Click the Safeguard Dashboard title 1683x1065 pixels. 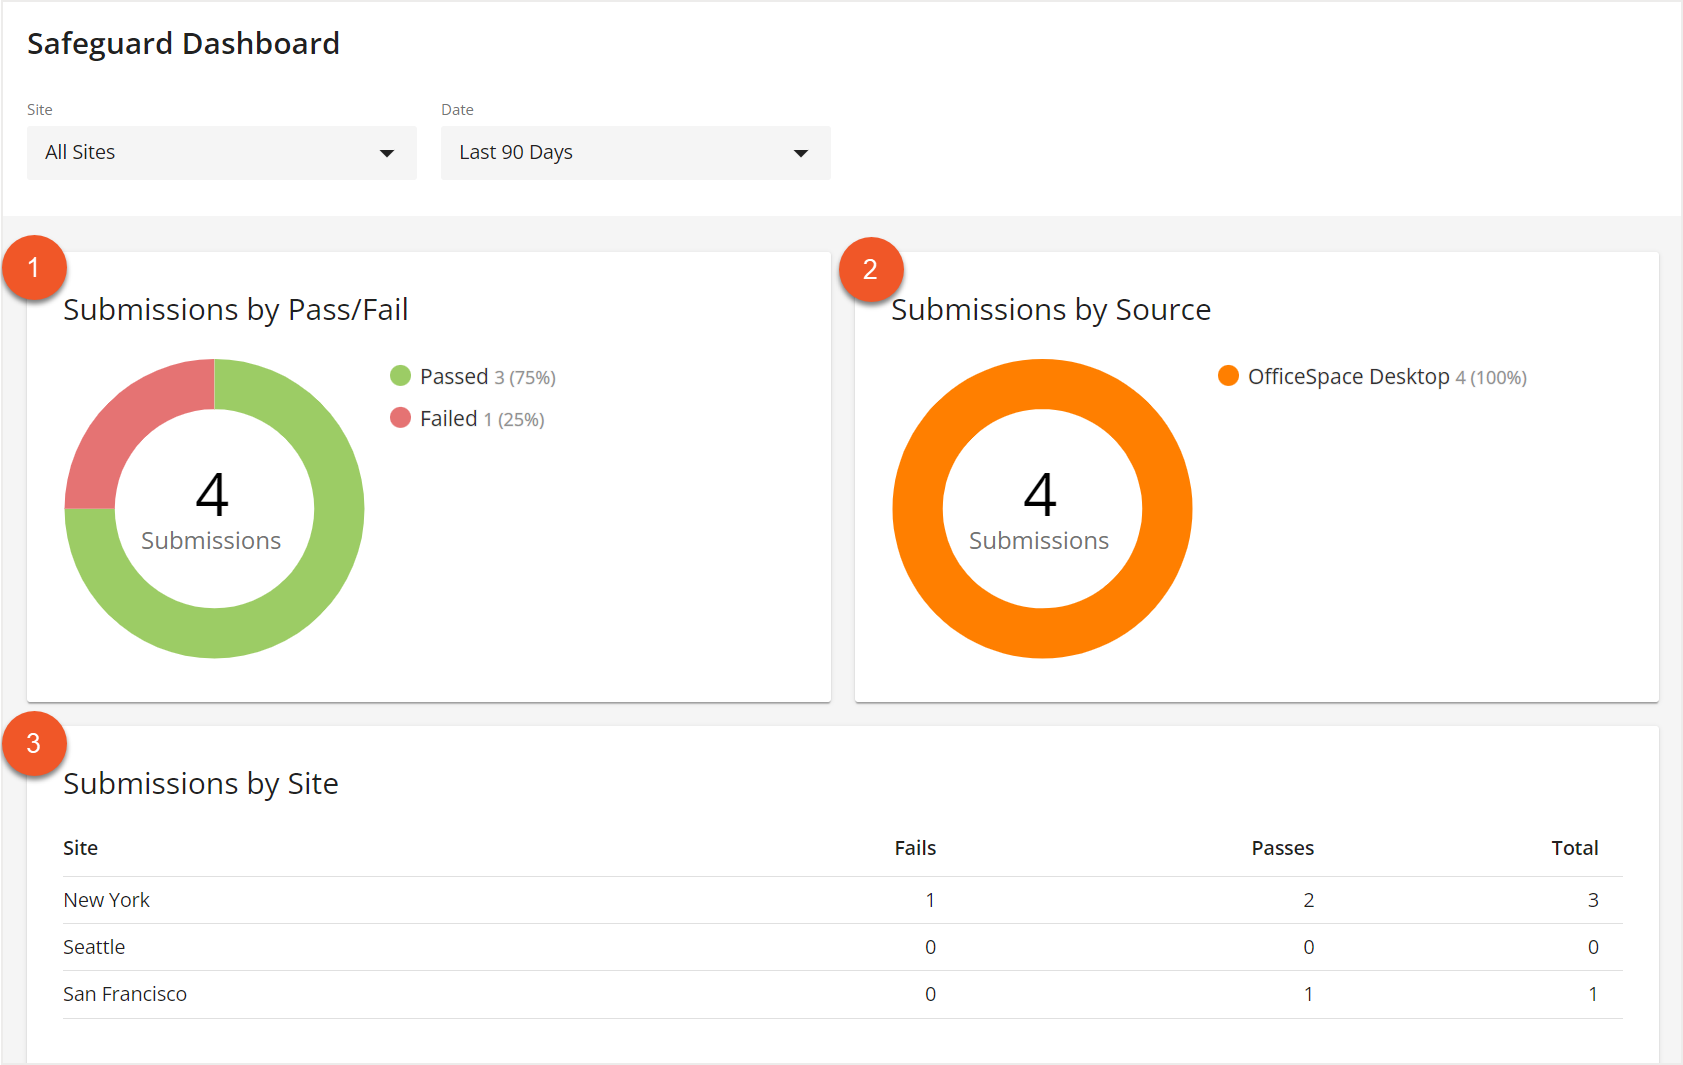(184, 44)
